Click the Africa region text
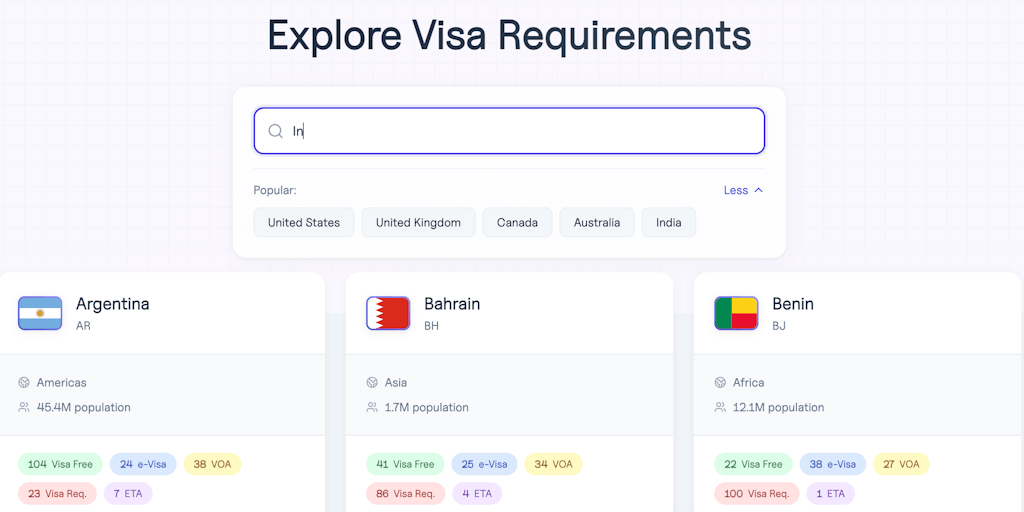Image resolution: width=1024 pixels, height=512 pixels. [x=748, y=383]
